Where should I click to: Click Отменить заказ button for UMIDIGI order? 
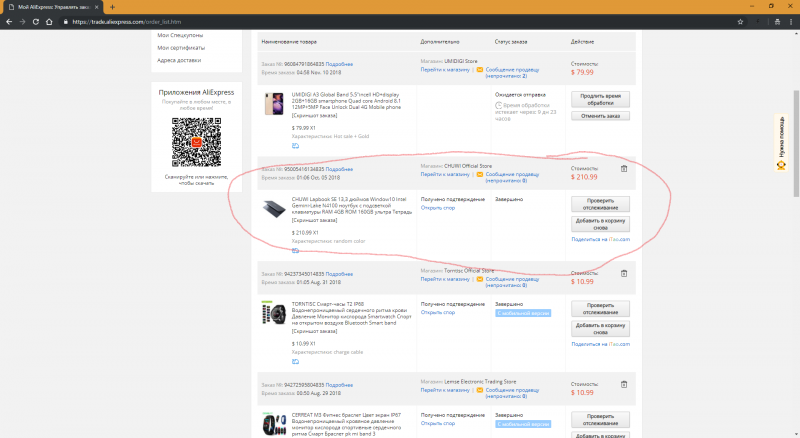601,116
